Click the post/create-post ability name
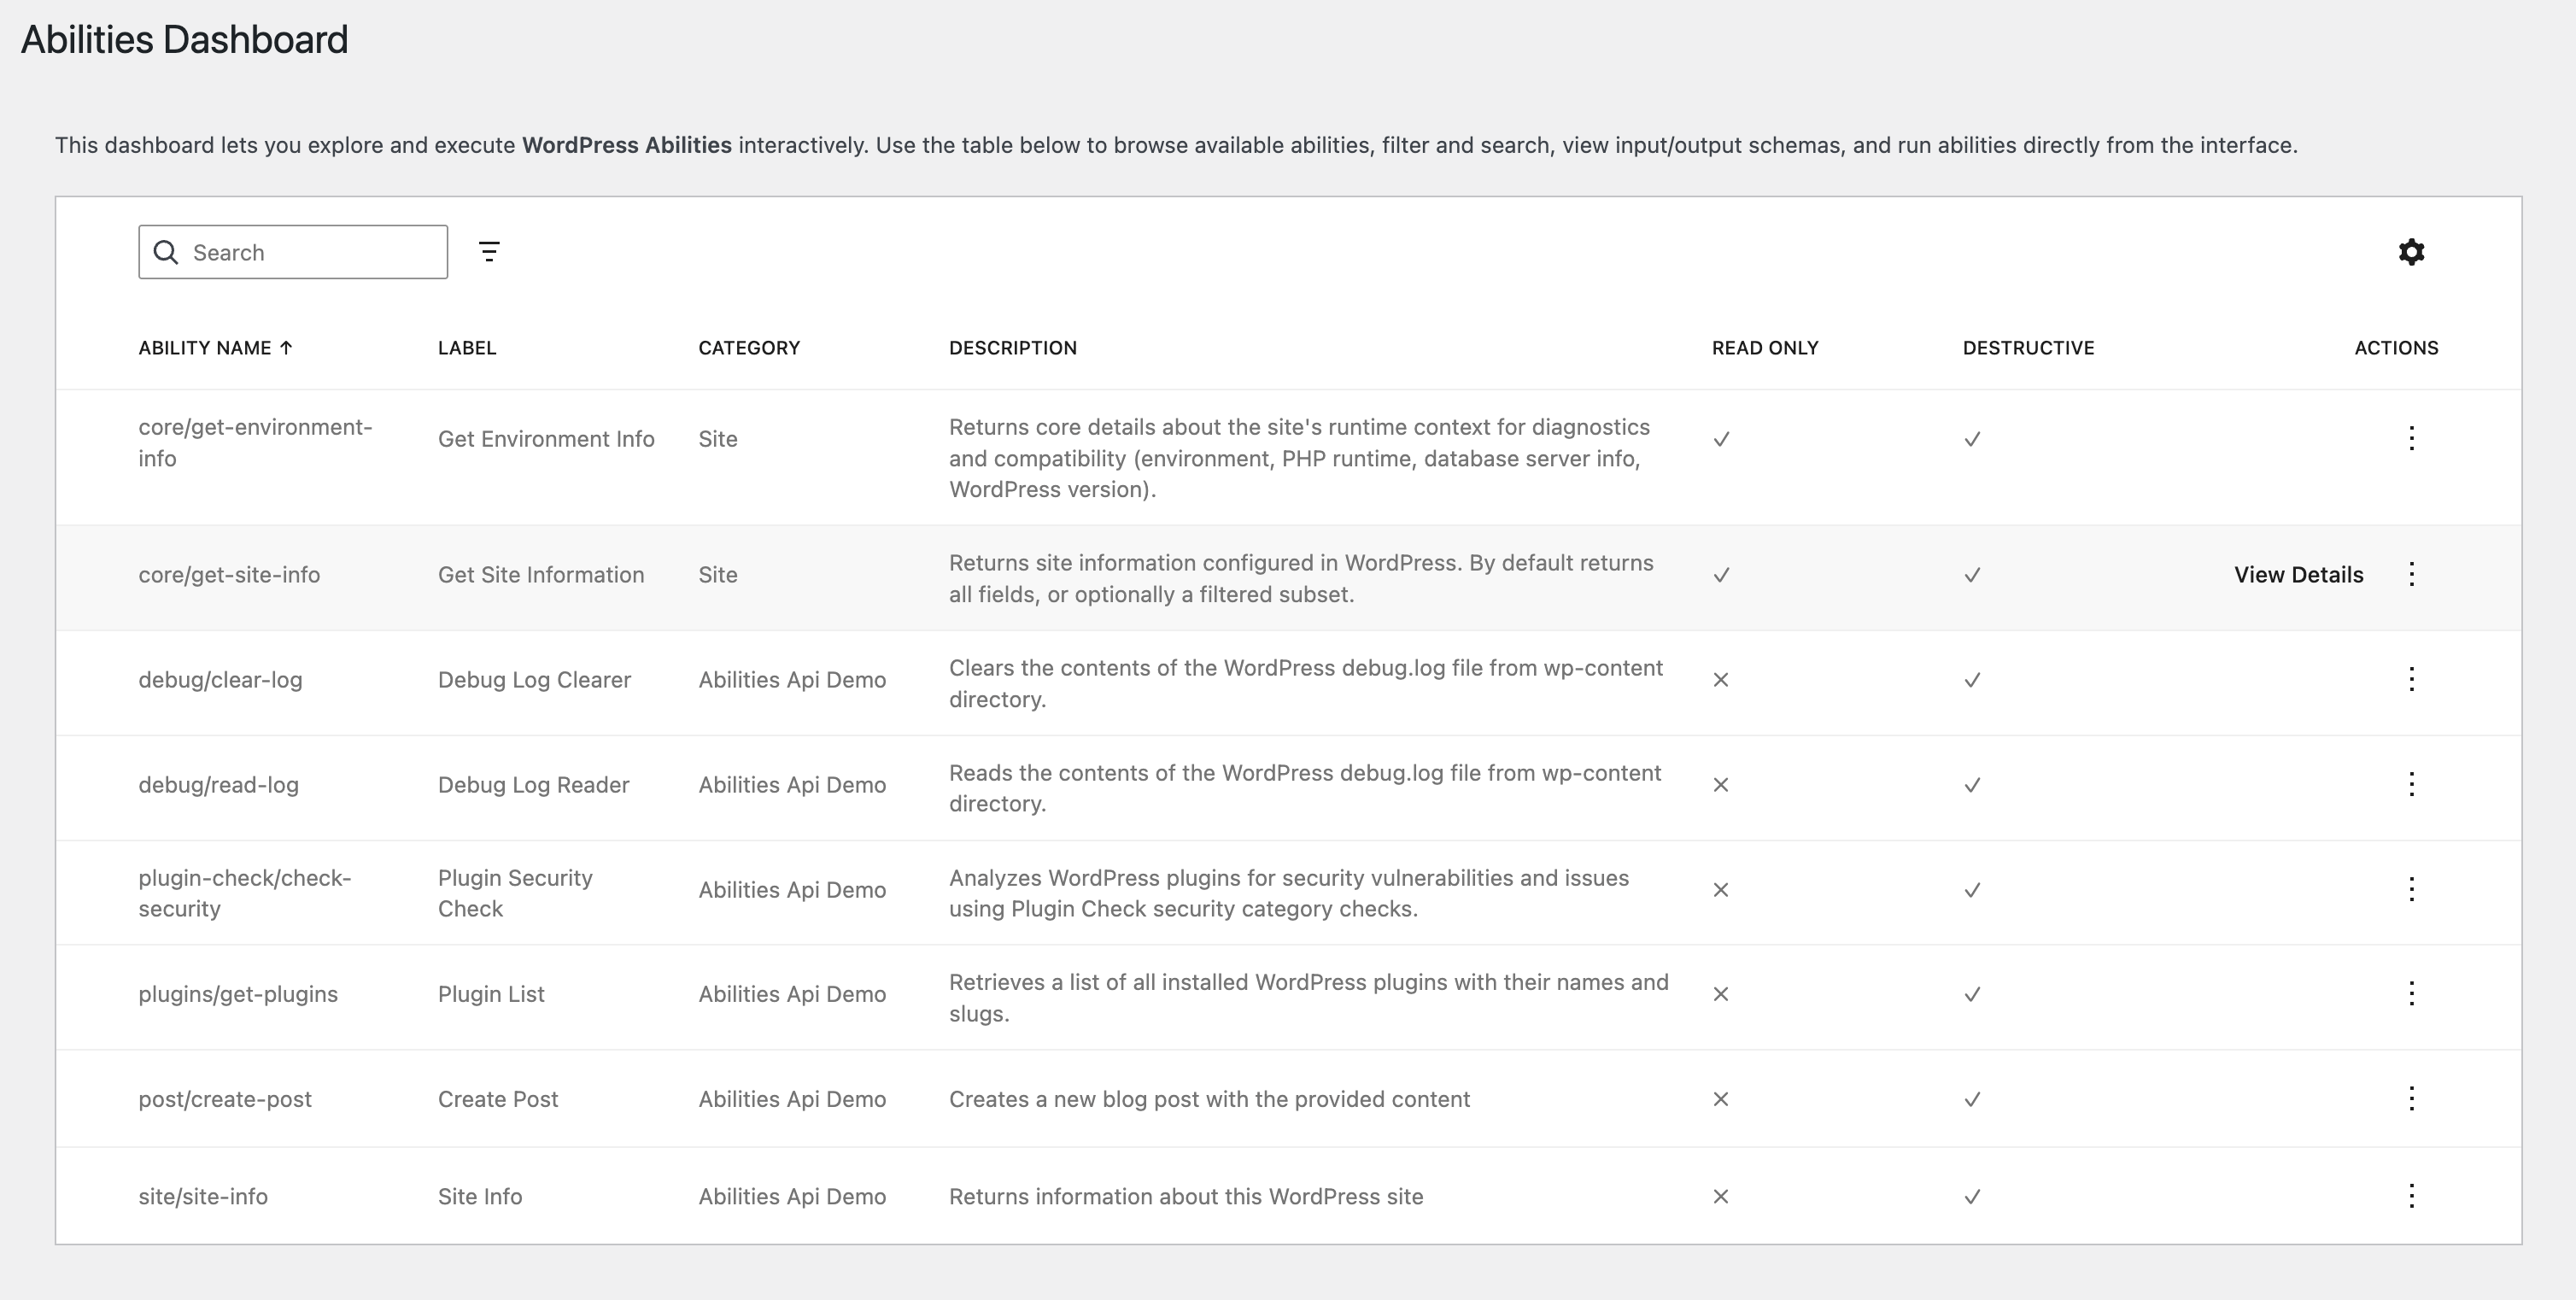The image size is (2576, 1300). click(x=225, y=1099)
